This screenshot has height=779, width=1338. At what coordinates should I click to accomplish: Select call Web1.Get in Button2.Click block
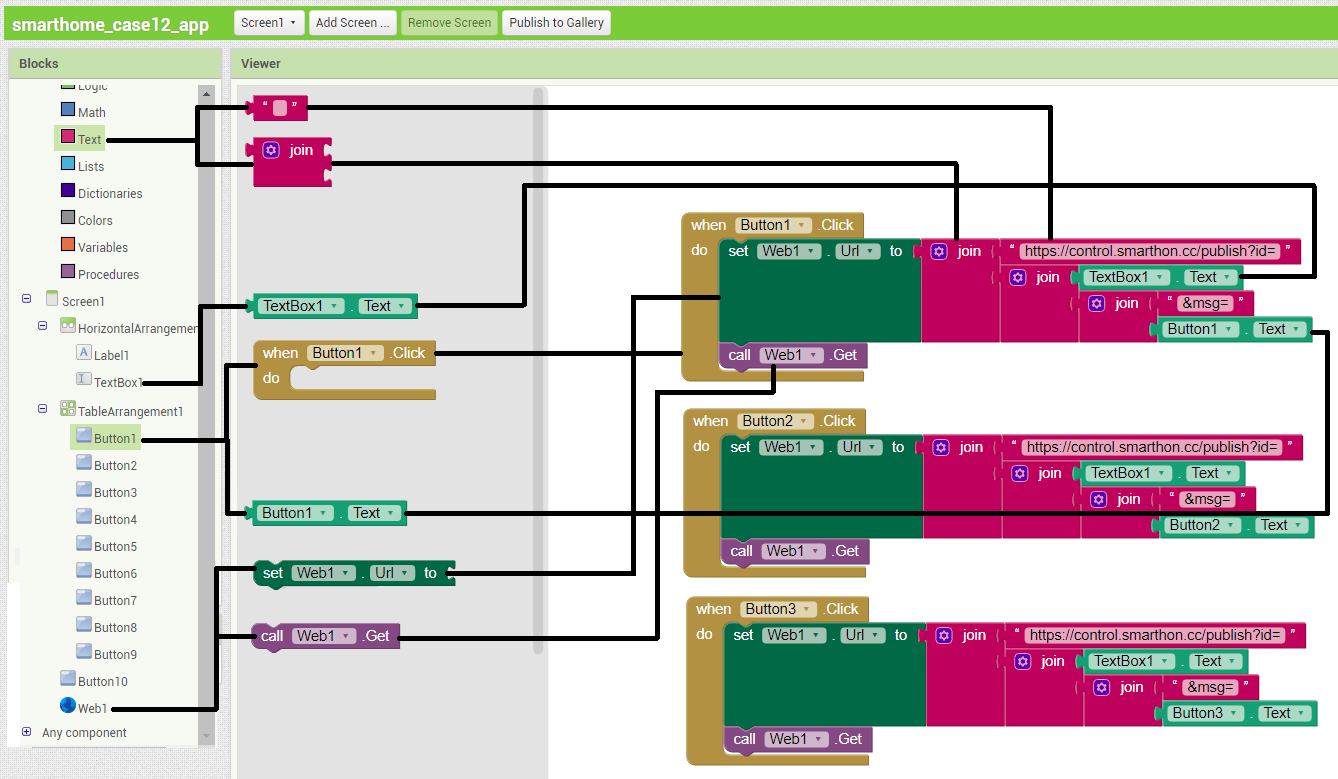(x=794, y=552)
